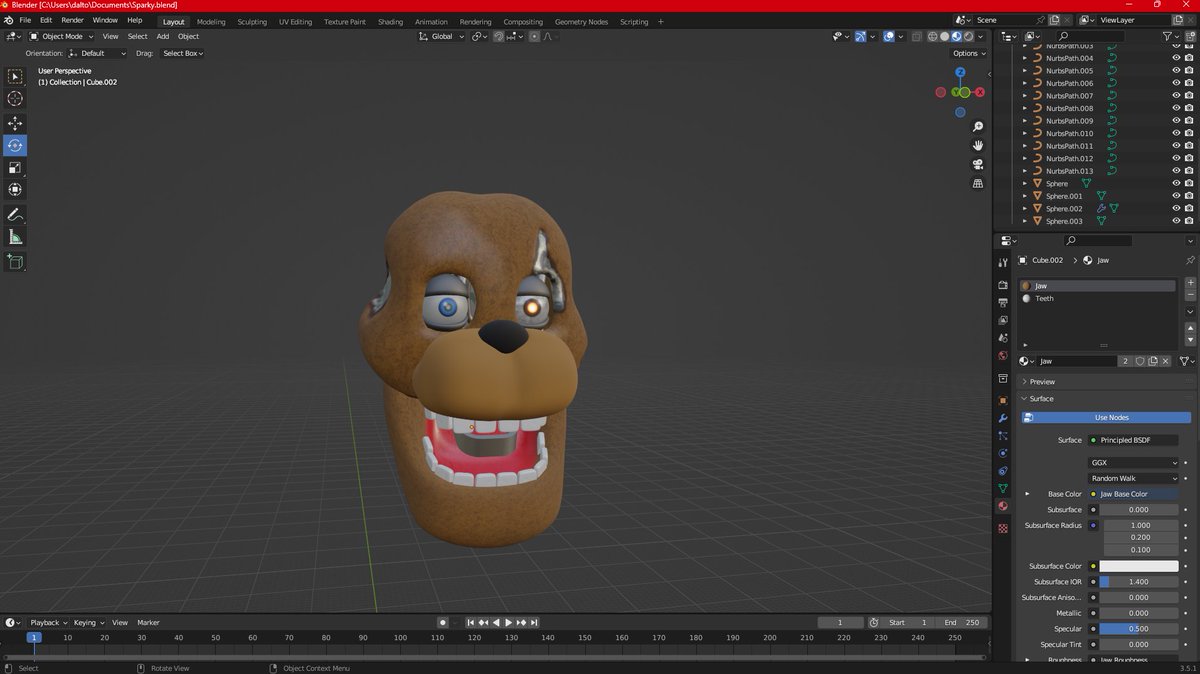
Task: Collapse the Surface panel
Action: click(1041, 398)
